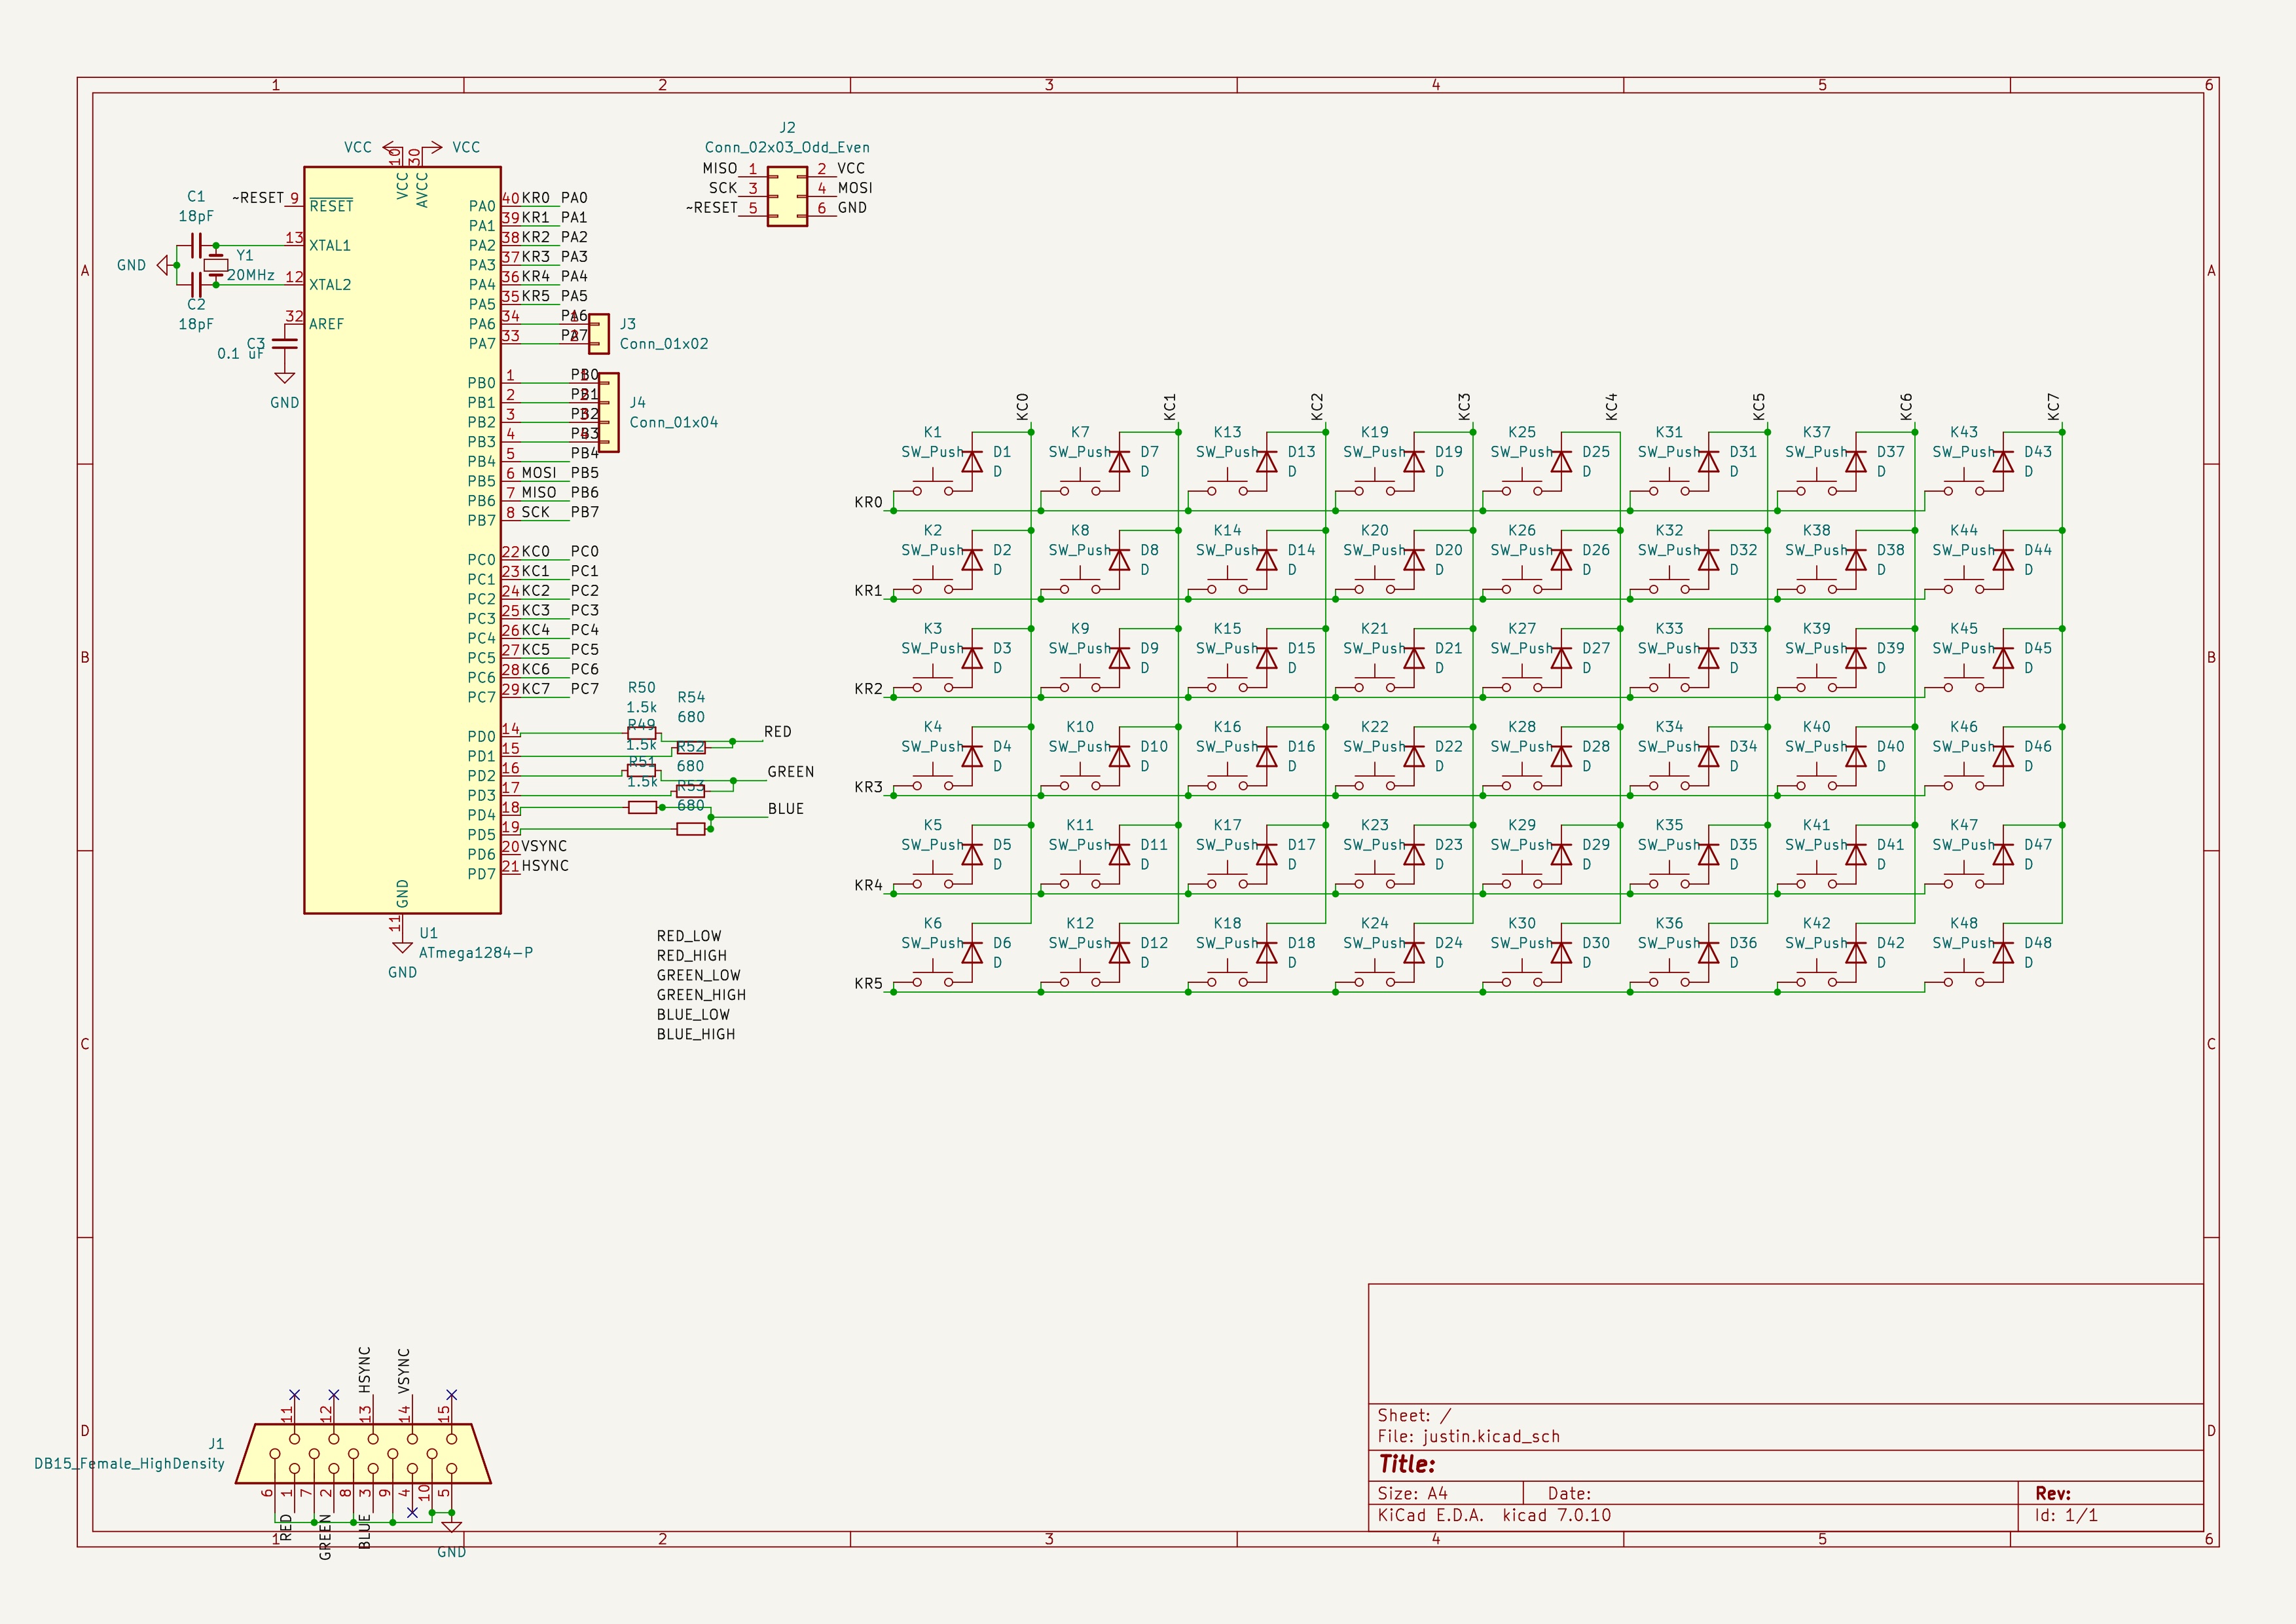2296x1624 pixels.
Task: Click the DB15_Female_HighDensity label
Action: pyautogui.click(x=129, y=1464)
